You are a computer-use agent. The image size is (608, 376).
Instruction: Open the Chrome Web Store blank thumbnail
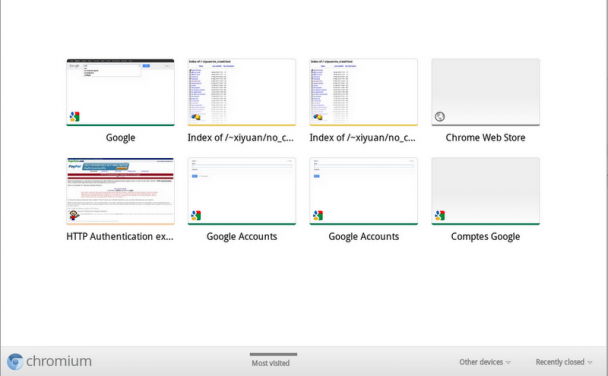tap(485, 92)
